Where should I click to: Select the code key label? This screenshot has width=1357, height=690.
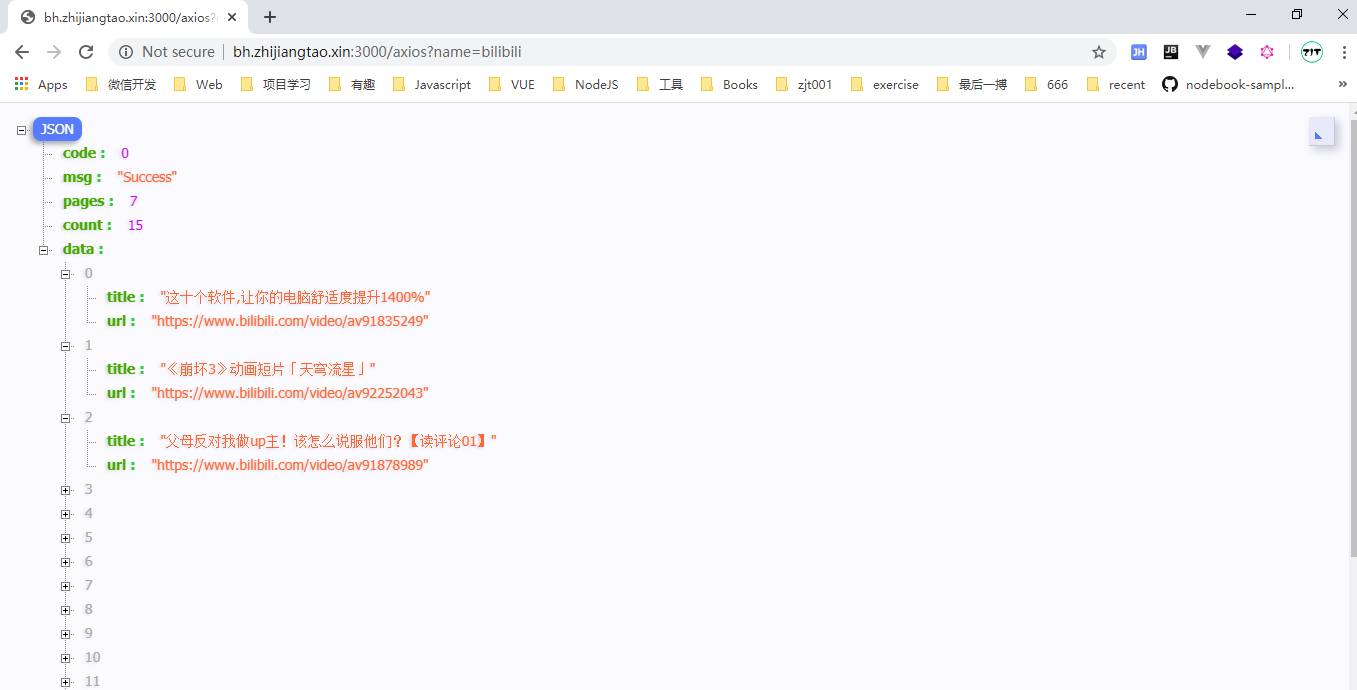(84, 153)
